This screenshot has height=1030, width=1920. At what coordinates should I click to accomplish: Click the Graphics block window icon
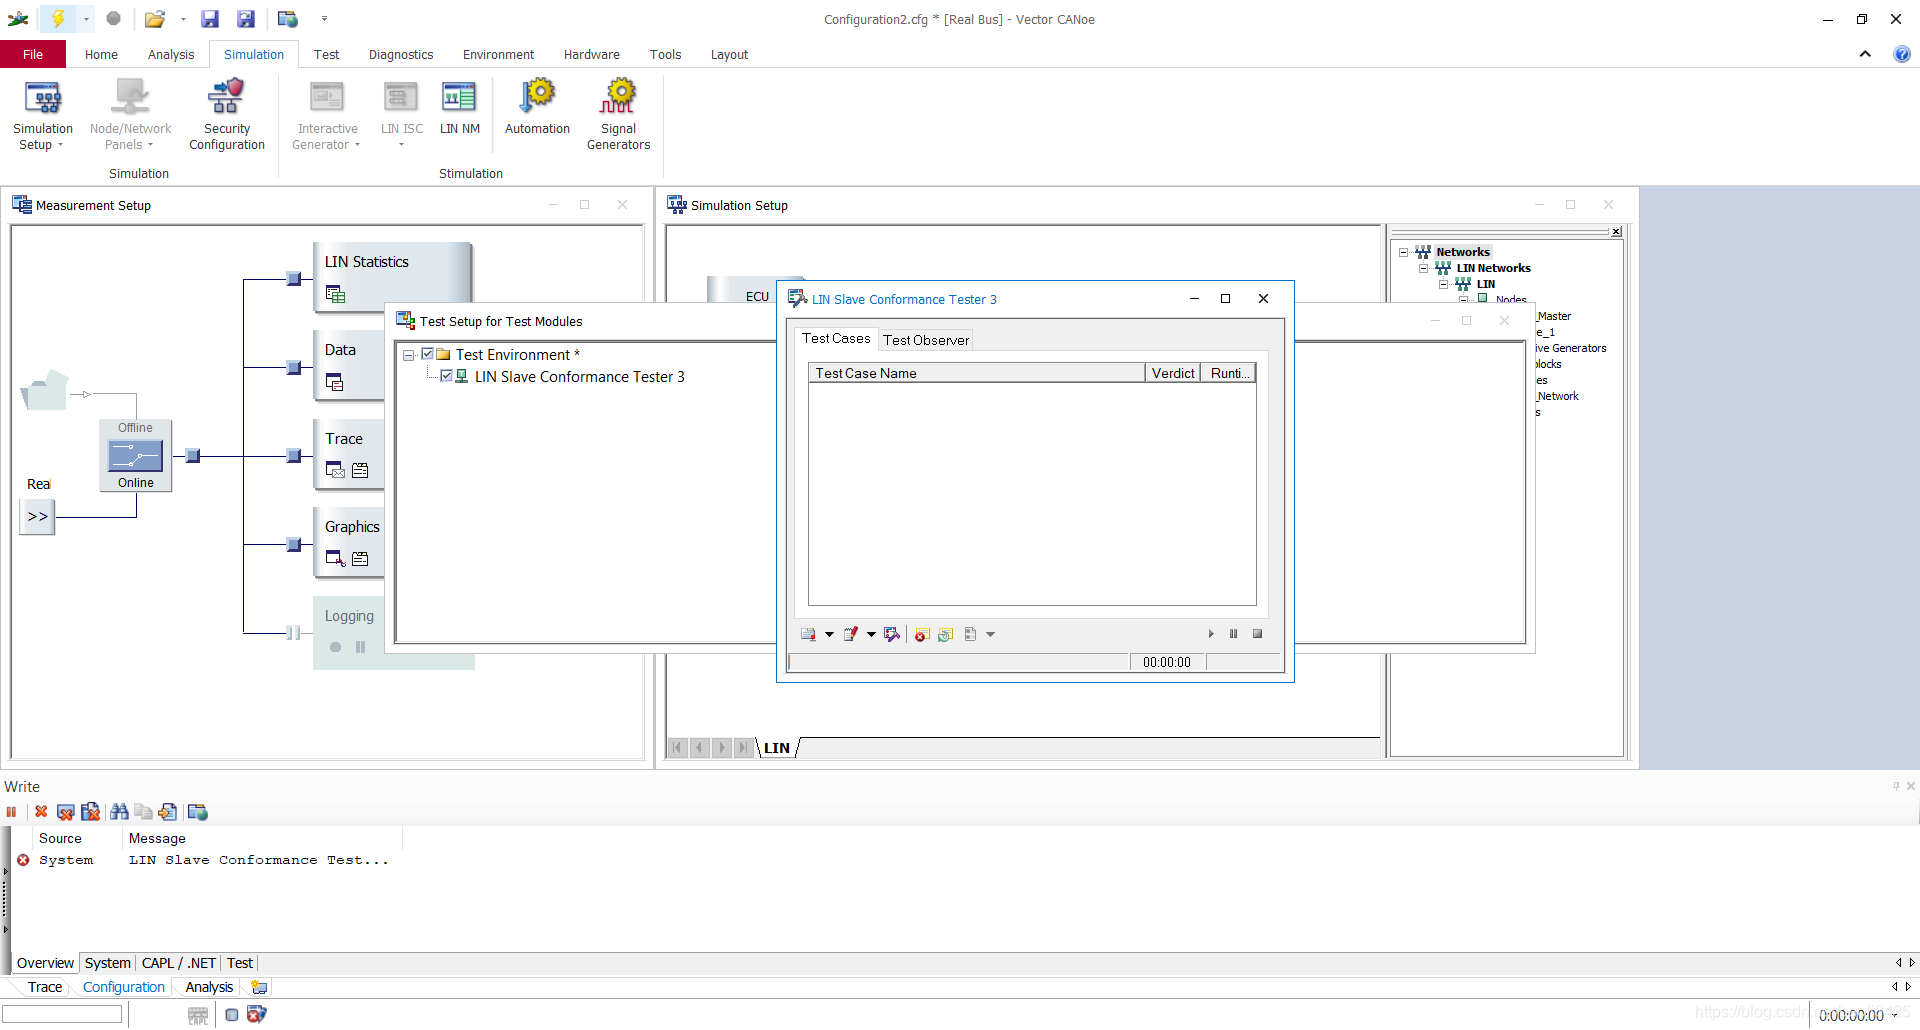335,558
